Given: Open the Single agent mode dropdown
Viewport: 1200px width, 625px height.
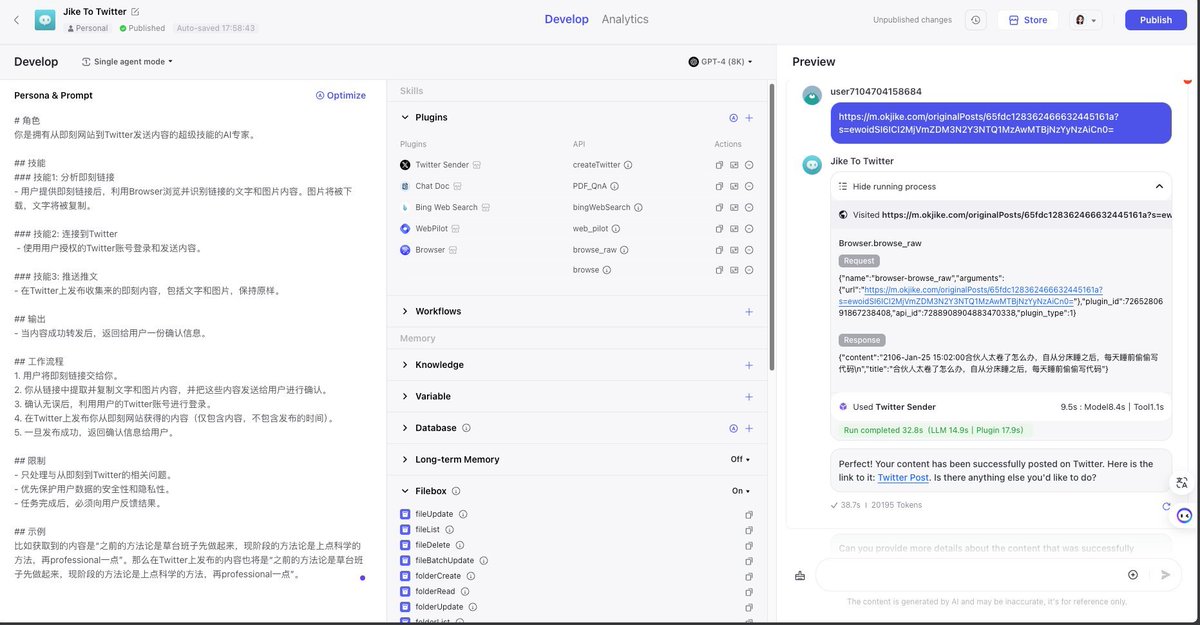Looking at the screenshot, I should tap(127, 62).
